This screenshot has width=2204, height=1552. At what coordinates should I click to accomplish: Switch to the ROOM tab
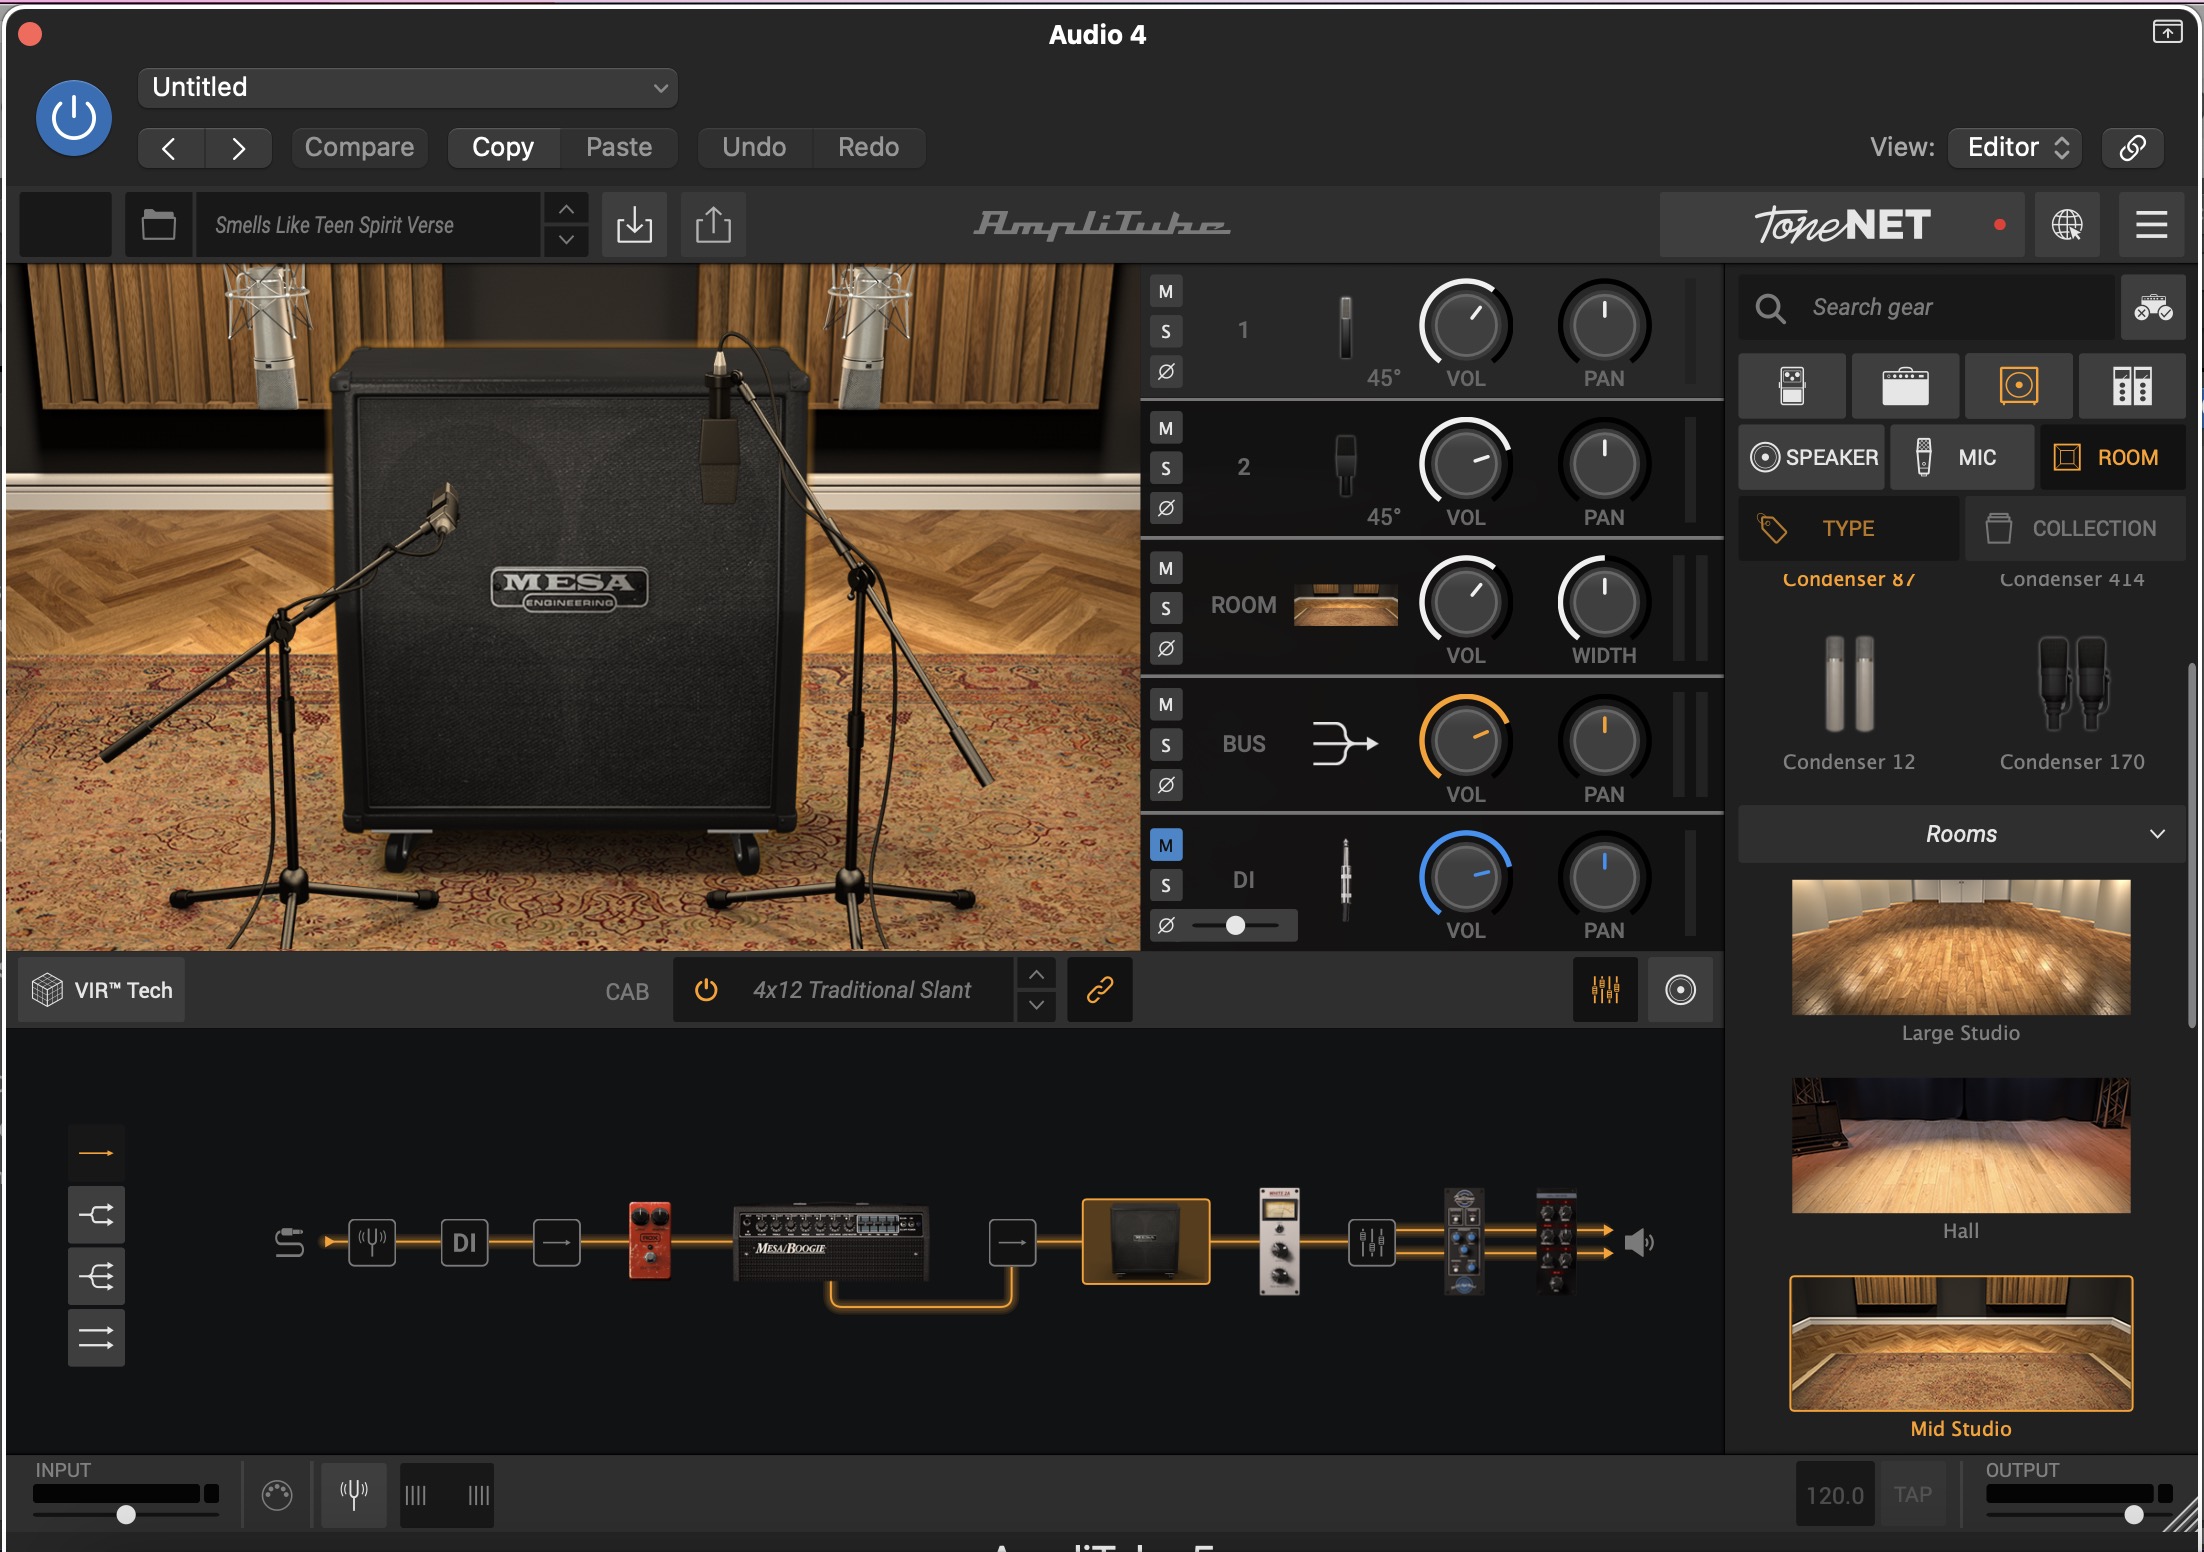(x=2112, y=457)
